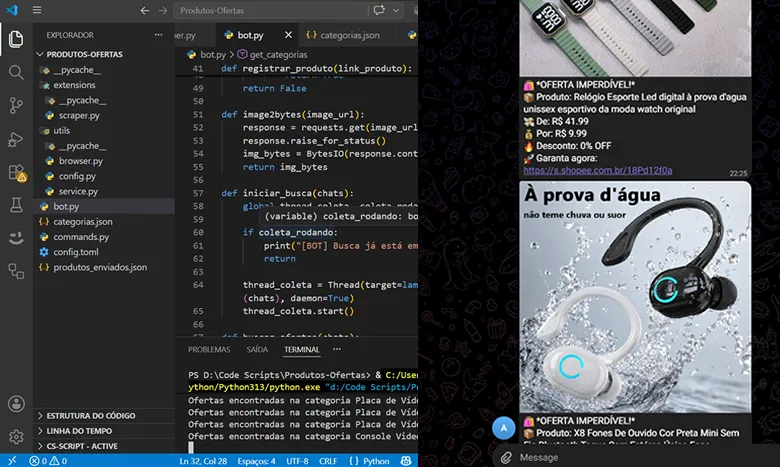Open the Manage gear icon

pos(16,437)
